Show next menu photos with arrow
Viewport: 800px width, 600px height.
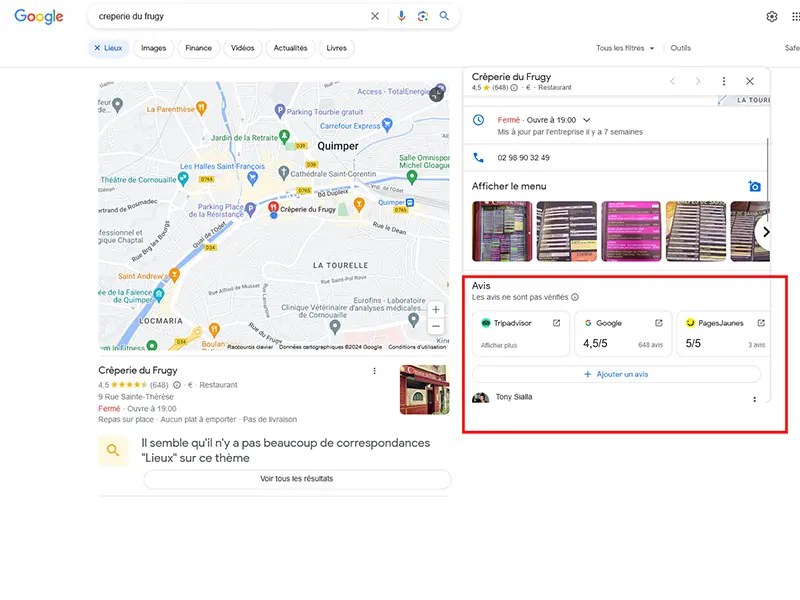[765, 232]
